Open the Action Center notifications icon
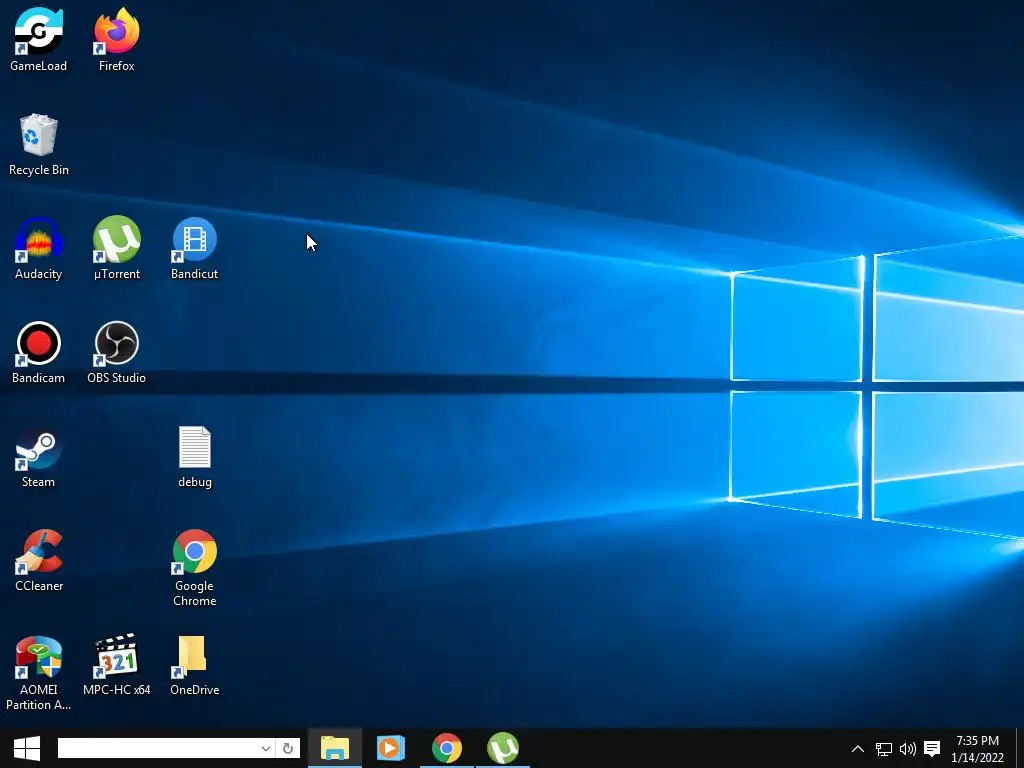 click(932, 749)
